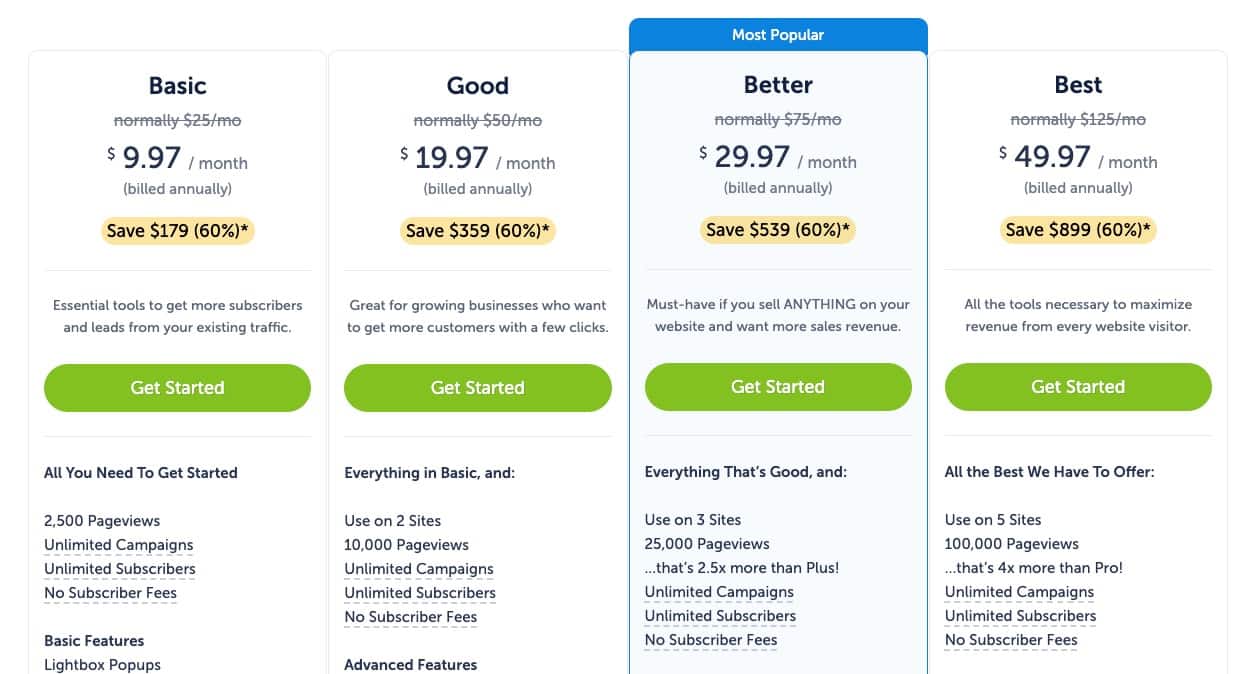Click Get Started under Good plan
This screenshot has height=674, width=1249.
tap(477, 388)
